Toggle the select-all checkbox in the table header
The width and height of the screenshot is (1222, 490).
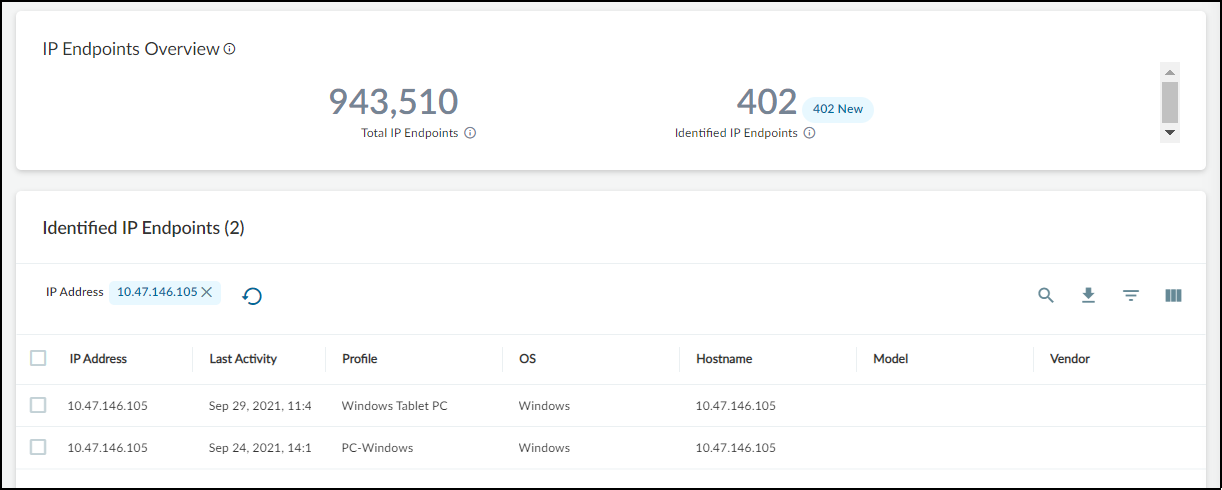[x=38, y=358]
